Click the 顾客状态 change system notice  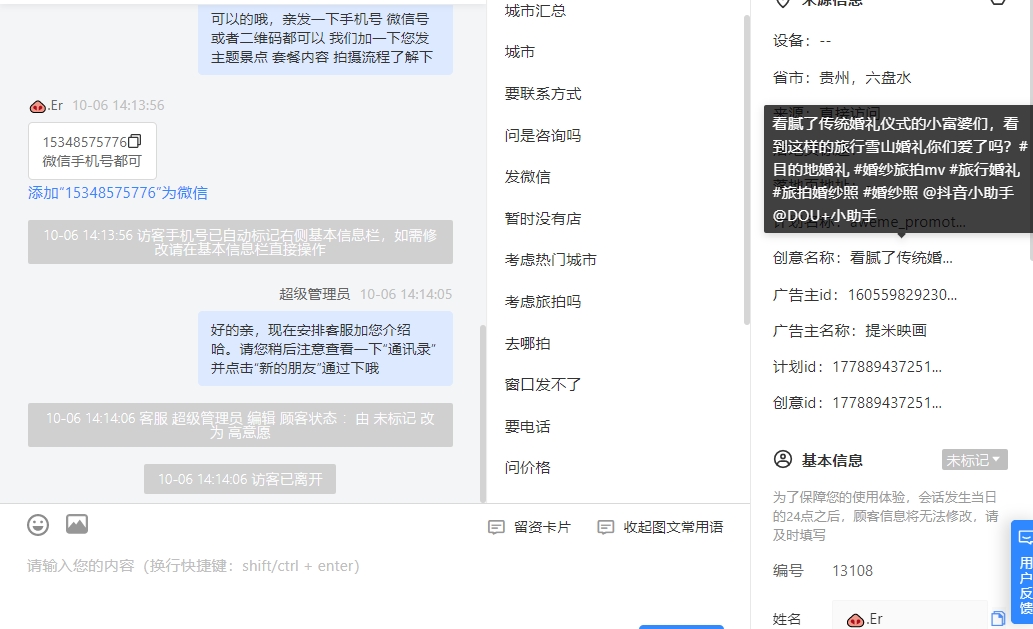point(240,425)
